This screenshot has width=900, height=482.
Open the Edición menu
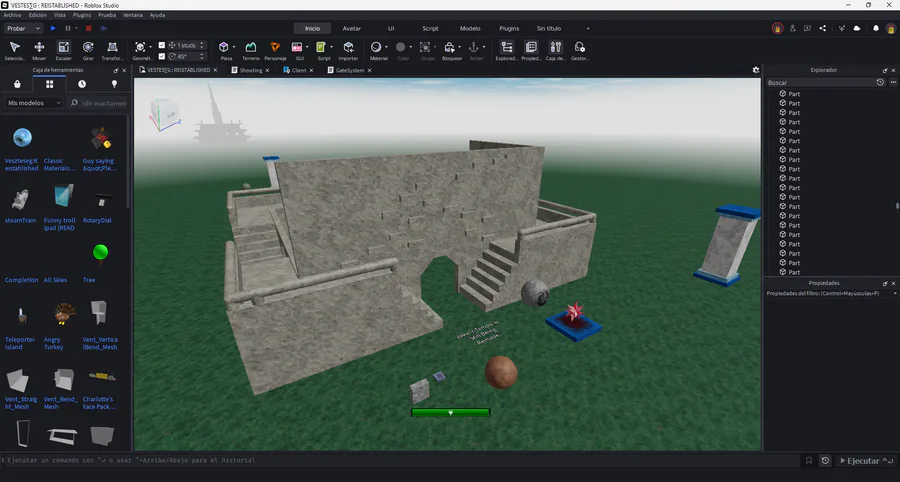tap(37, 15)
